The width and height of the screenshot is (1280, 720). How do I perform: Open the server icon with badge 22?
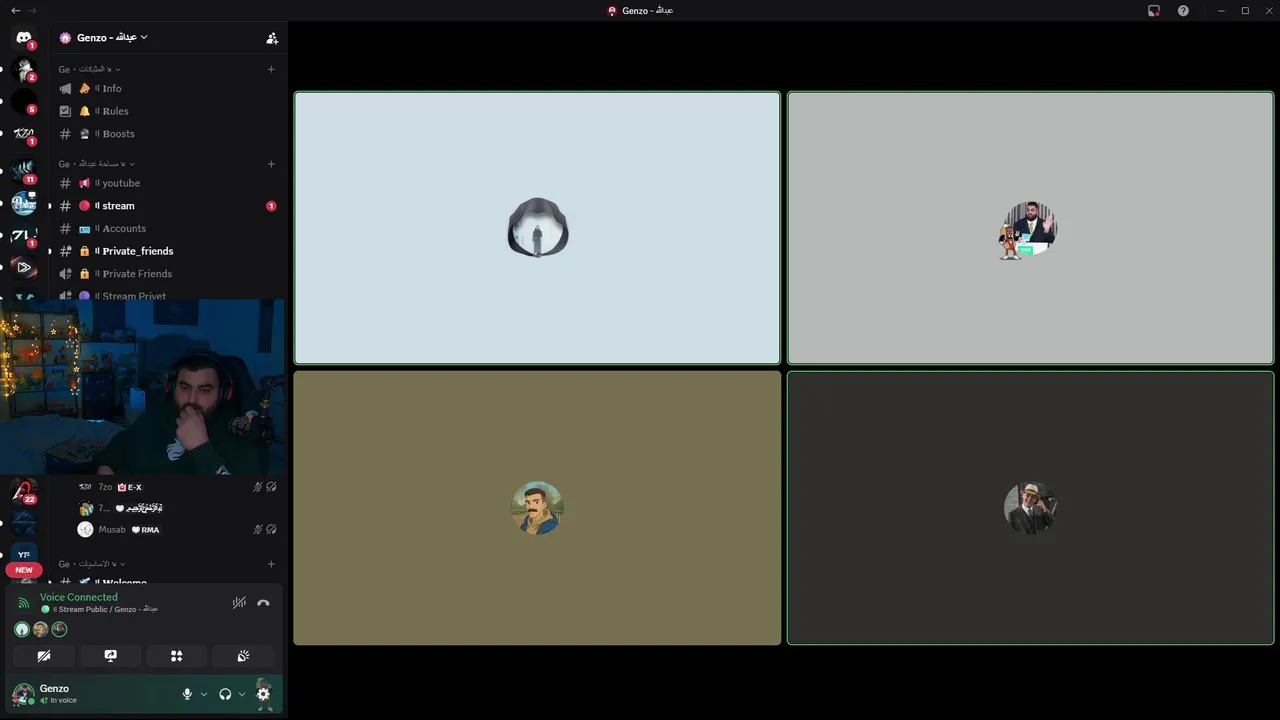24,491
